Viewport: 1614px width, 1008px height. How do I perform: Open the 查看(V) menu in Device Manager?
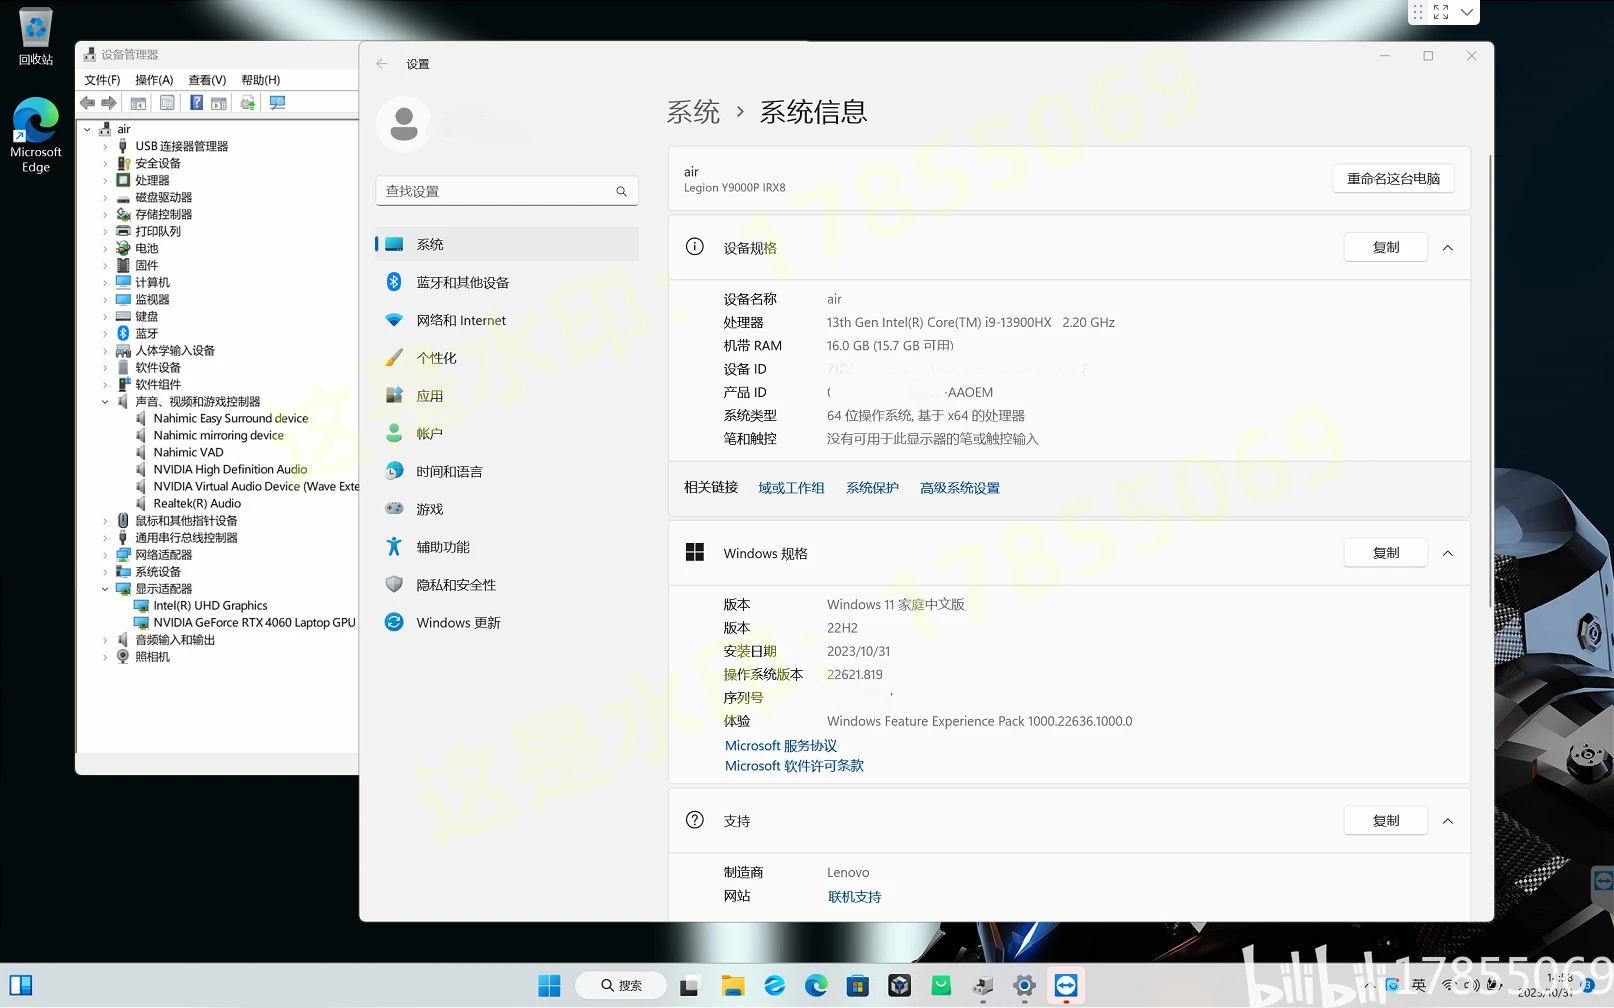click(x=207, y=80)
